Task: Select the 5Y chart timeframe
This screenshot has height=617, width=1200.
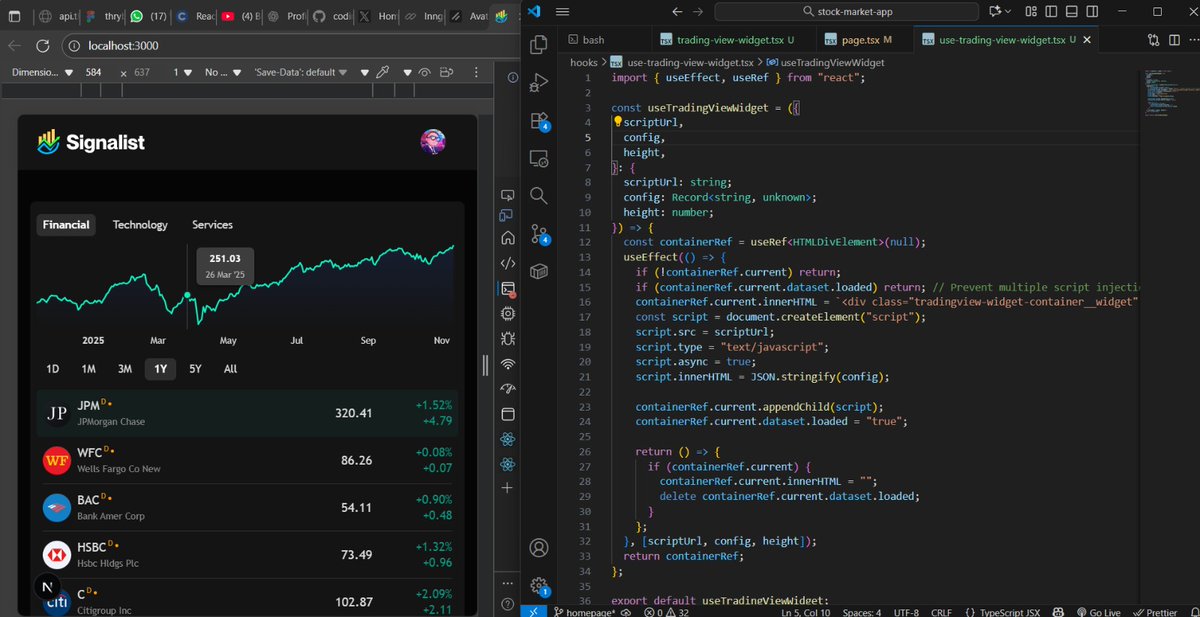Action: click(x=195, y=368)
